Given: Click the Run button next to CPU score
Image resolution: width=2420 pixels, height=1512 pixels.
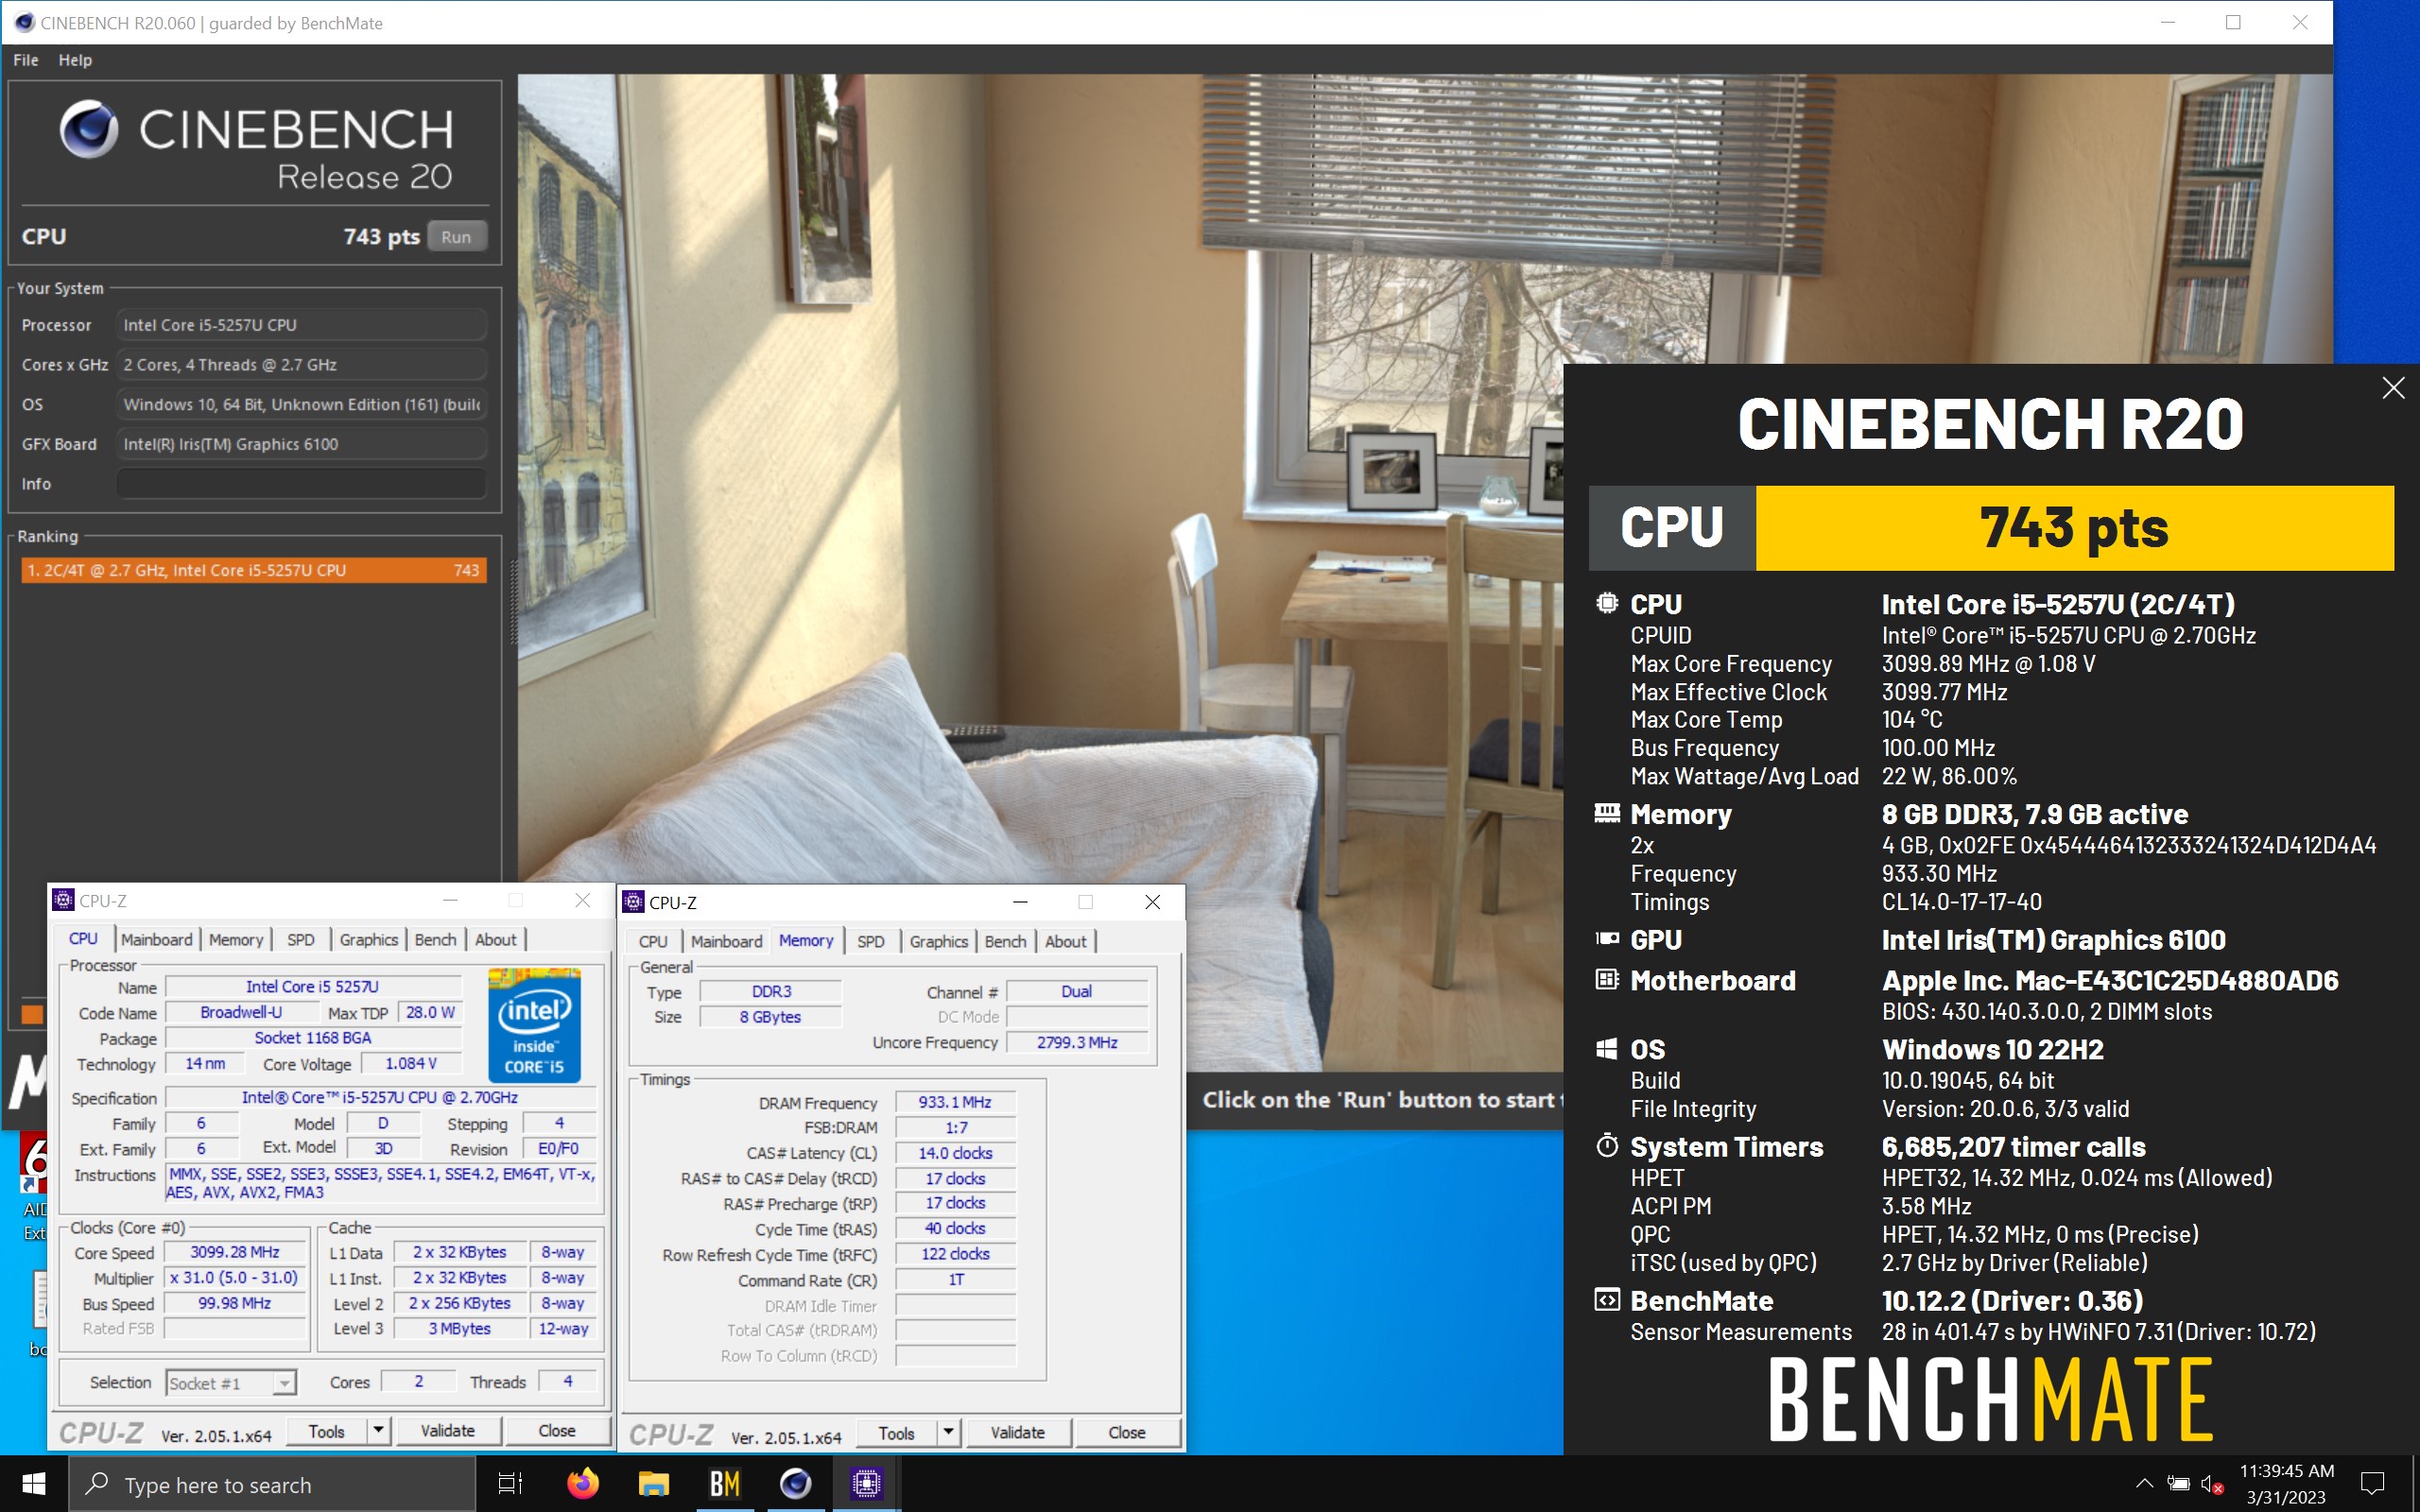Looking at the screenshot, I should click(x=456, y=237).
